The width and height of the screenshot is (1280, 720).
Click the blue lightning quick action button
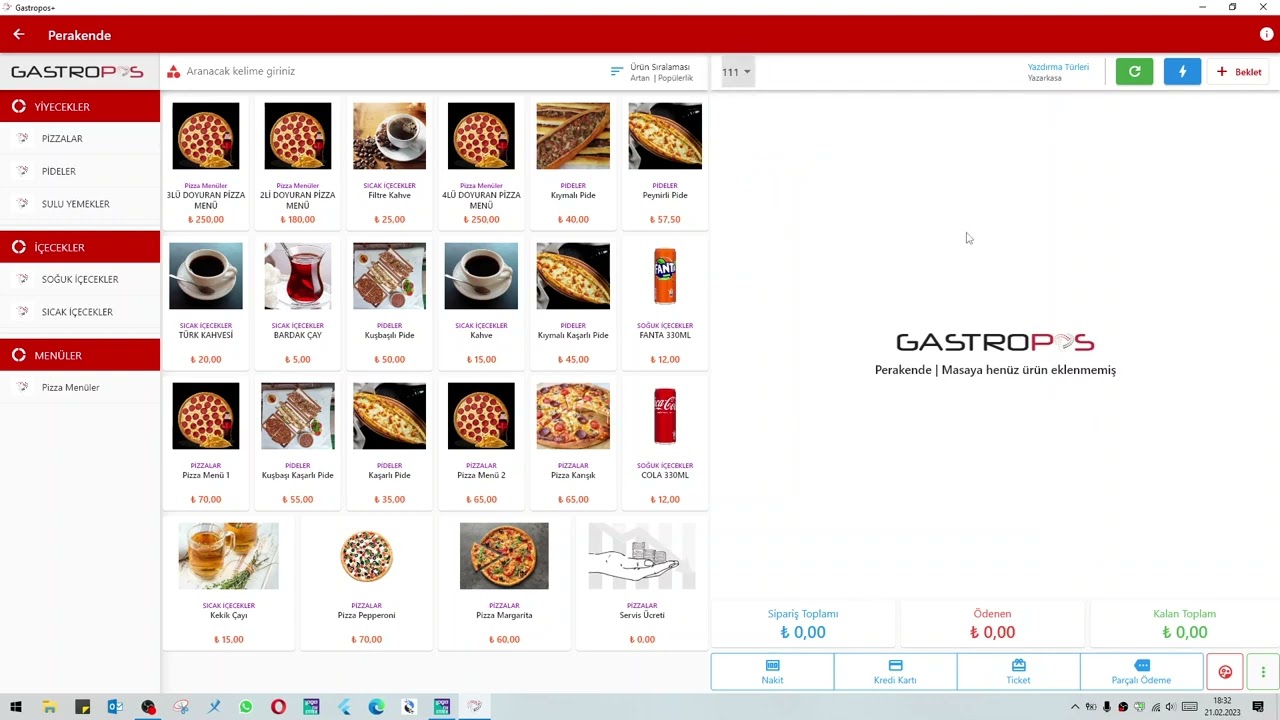[1182, 71]
